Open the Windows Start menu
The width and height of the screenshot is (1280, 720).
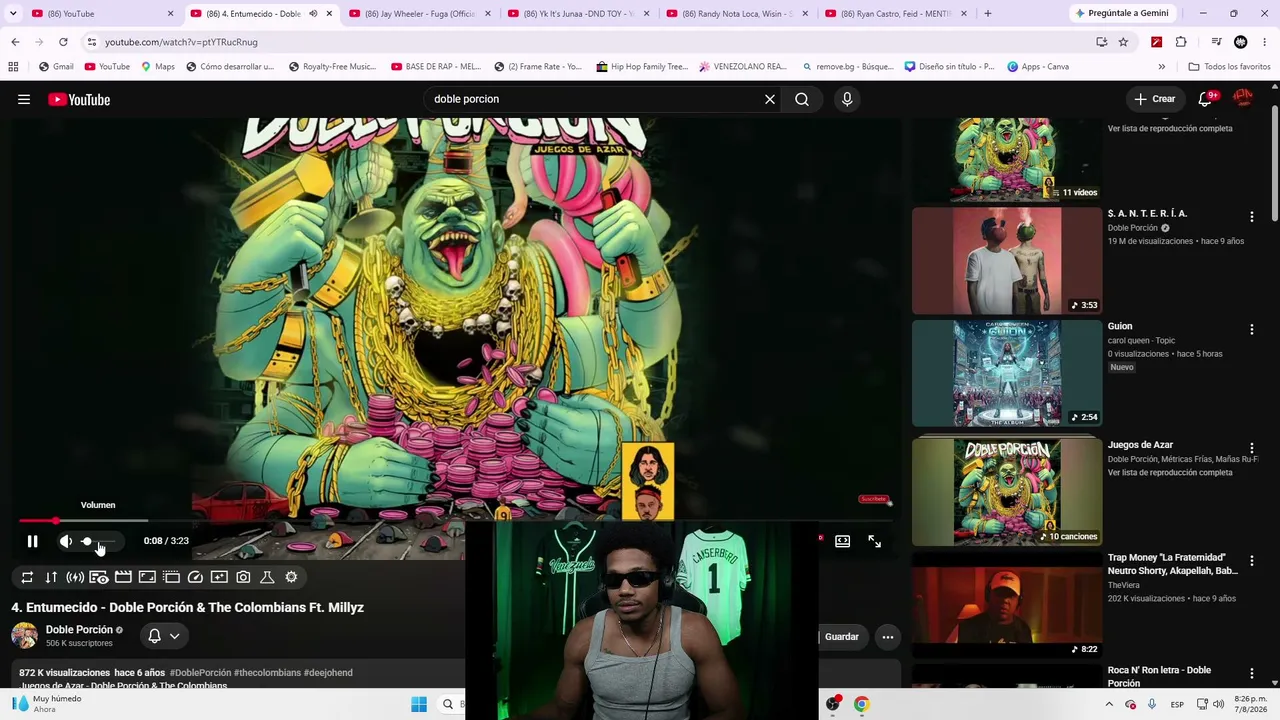point(419,704)
